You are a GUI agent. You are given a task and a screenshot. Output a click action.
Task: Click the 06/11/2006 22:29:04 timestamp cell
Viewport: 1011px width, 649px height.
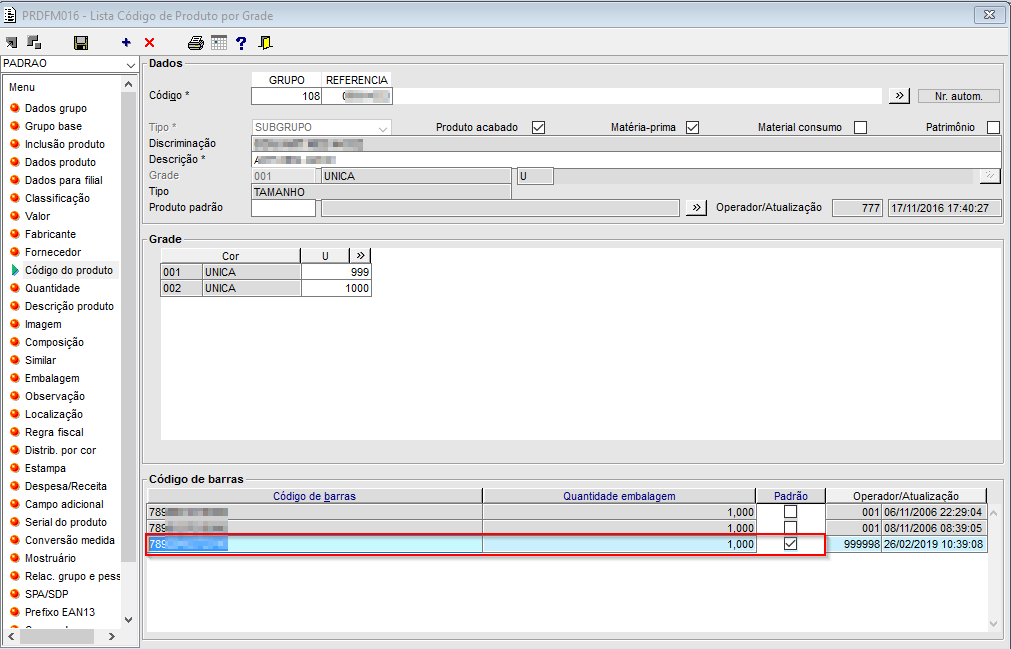[x=934, y=512]
